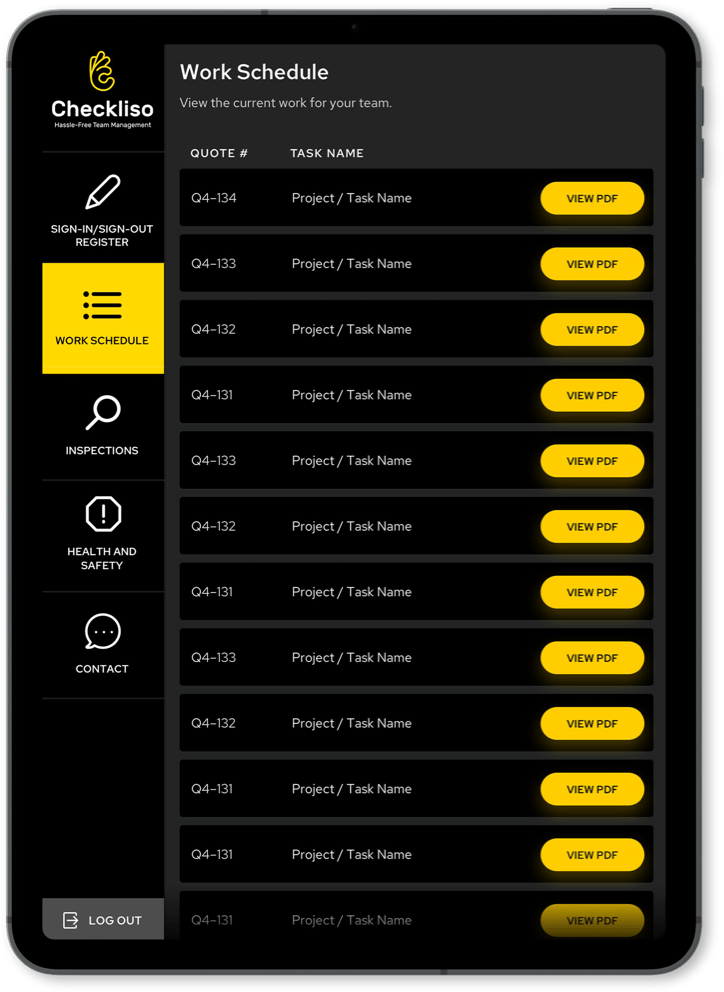Click the LOG OUT button

pos(103,919)
